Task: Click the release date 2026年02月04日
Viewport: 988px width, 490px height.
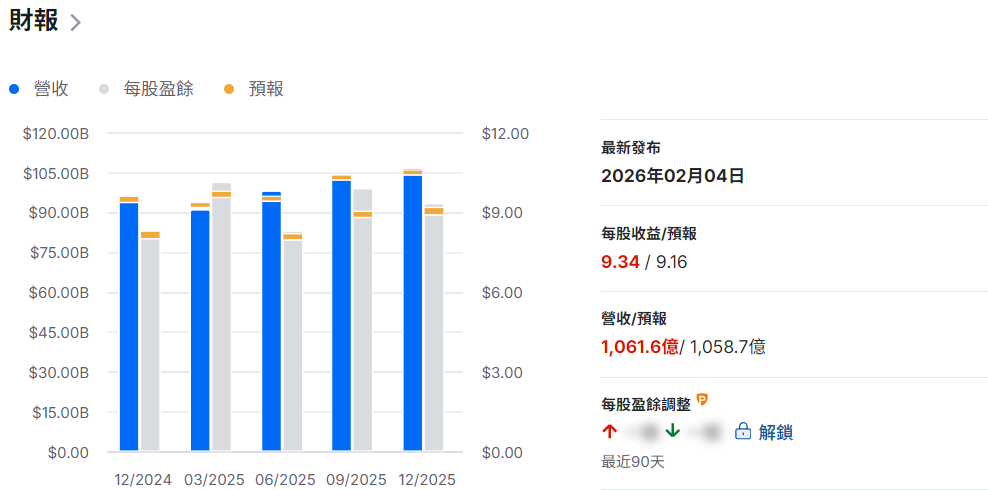Action: [x=673, y=176]
